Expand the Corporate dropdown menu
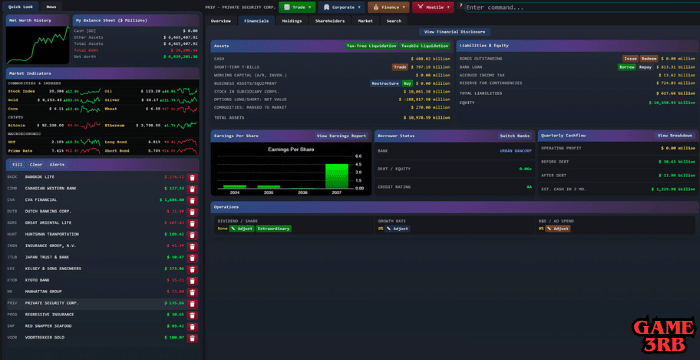Screen dimensions: 700x360 (342, 7)
